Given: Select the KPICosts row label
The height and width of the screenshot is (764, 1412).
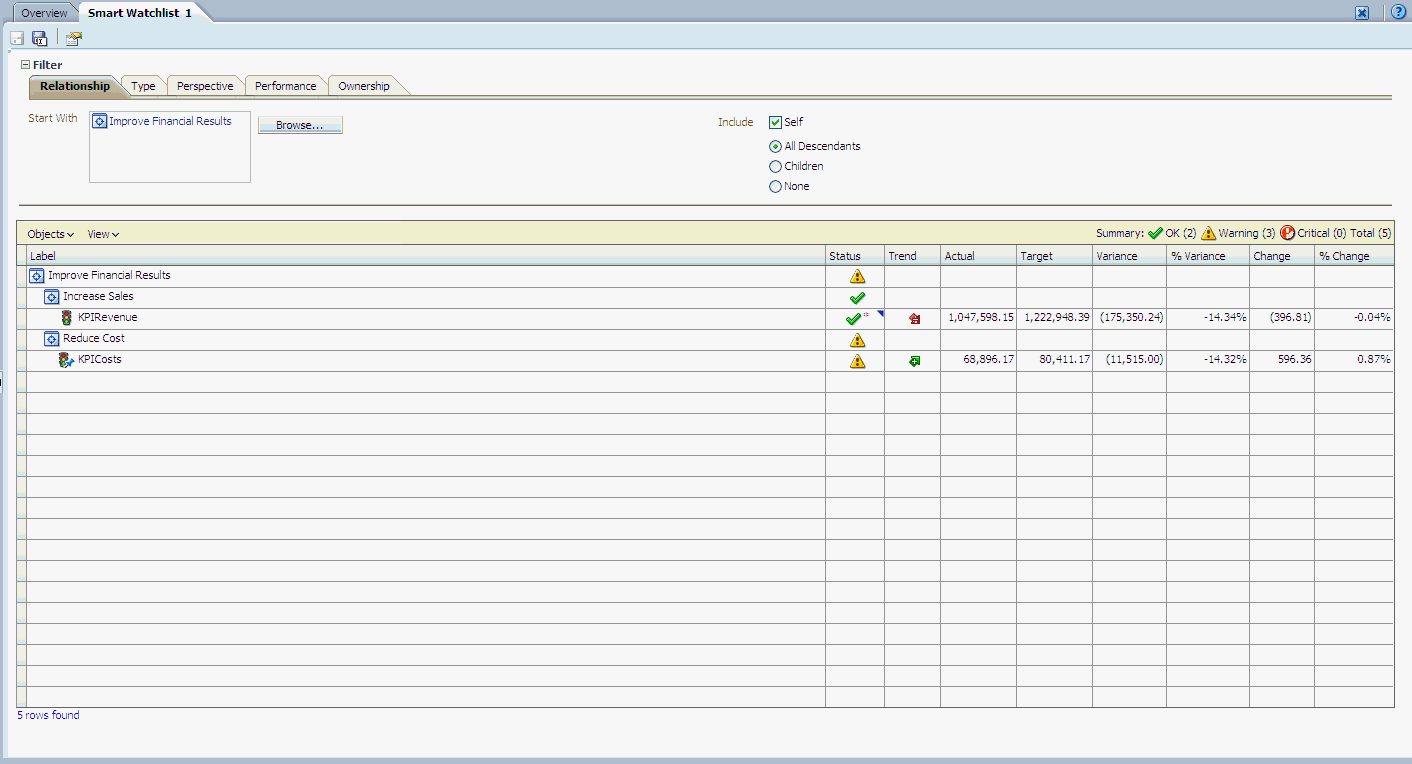Looking at the screenshot, I should tap(100, 360).
